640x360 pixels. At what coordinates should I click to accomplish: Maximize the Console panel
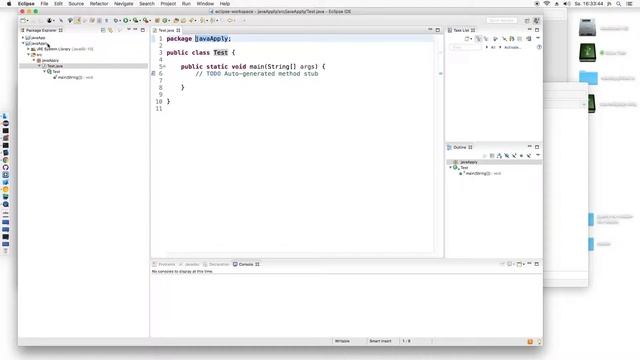(537, 264)
